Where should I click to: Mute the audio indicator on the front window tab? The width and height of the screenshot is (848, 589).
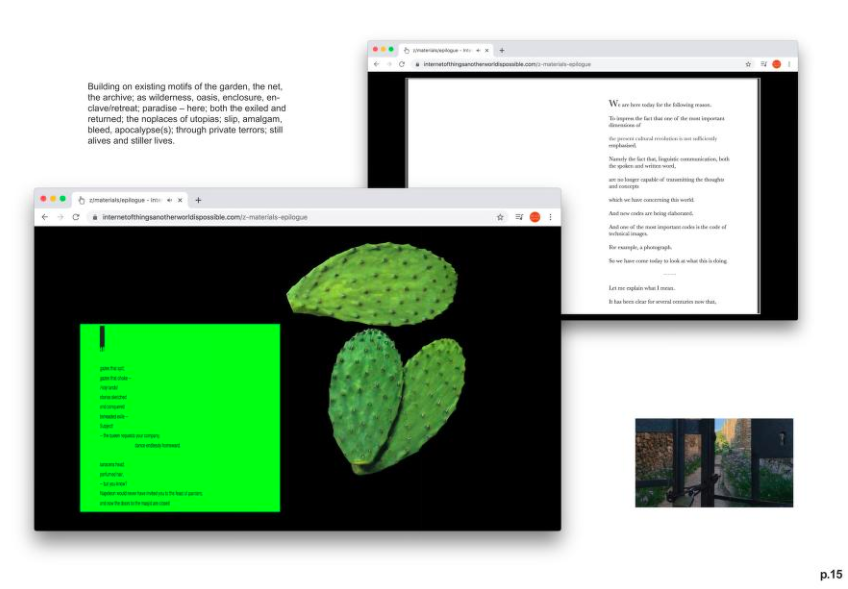(169, 200)
